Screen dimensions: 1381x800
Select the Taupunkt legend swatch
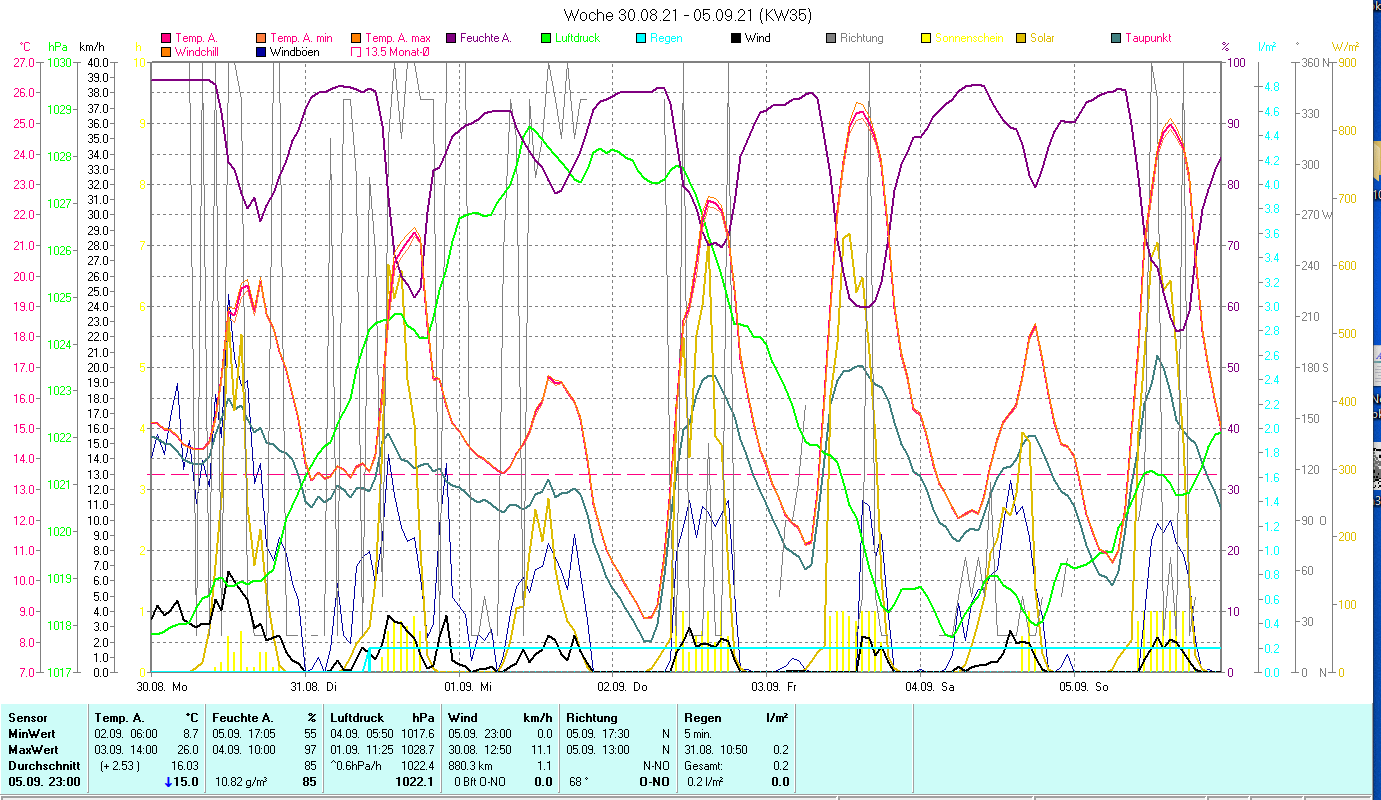pos(1116,38)
